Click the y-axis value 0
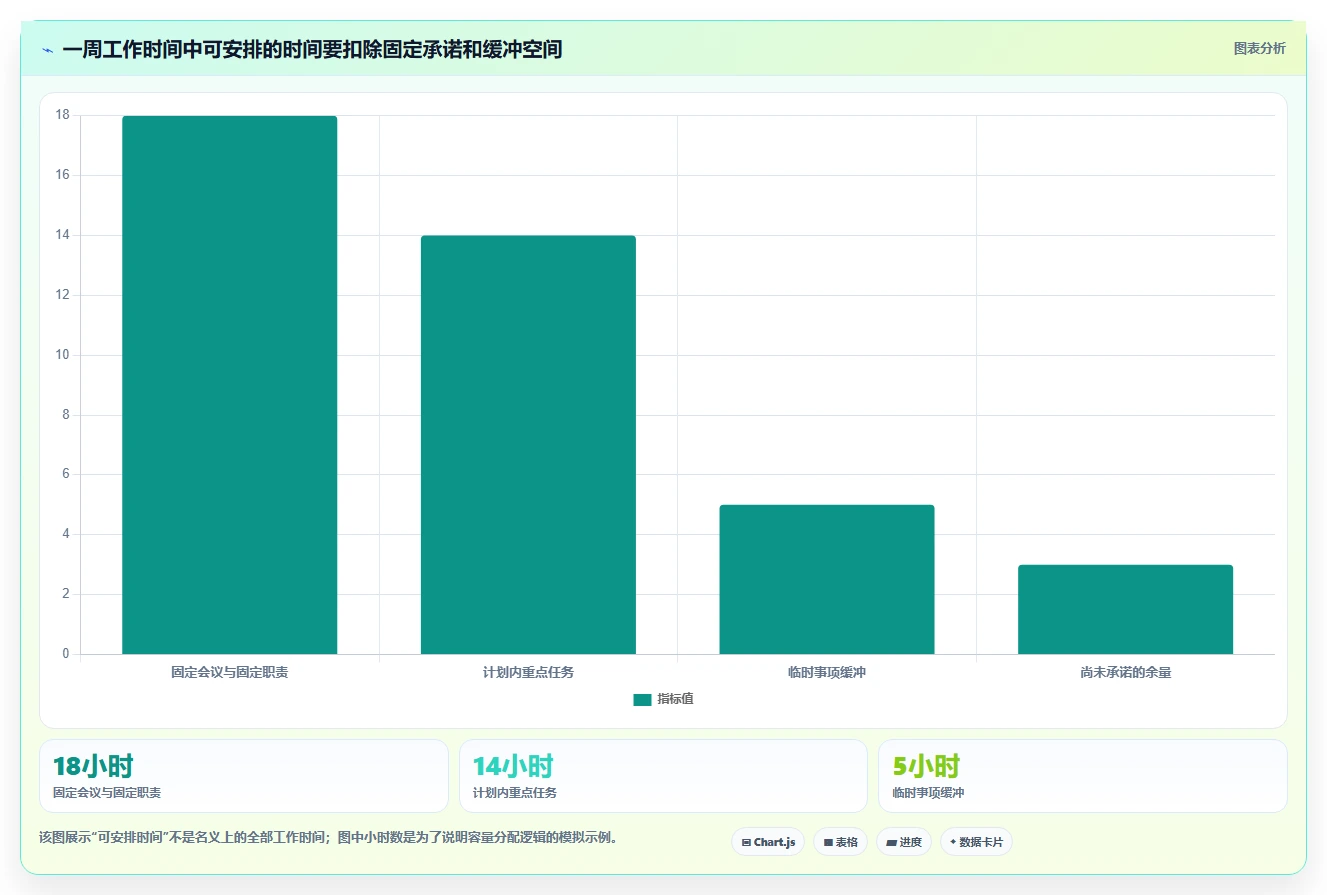 tap(66, 654)
